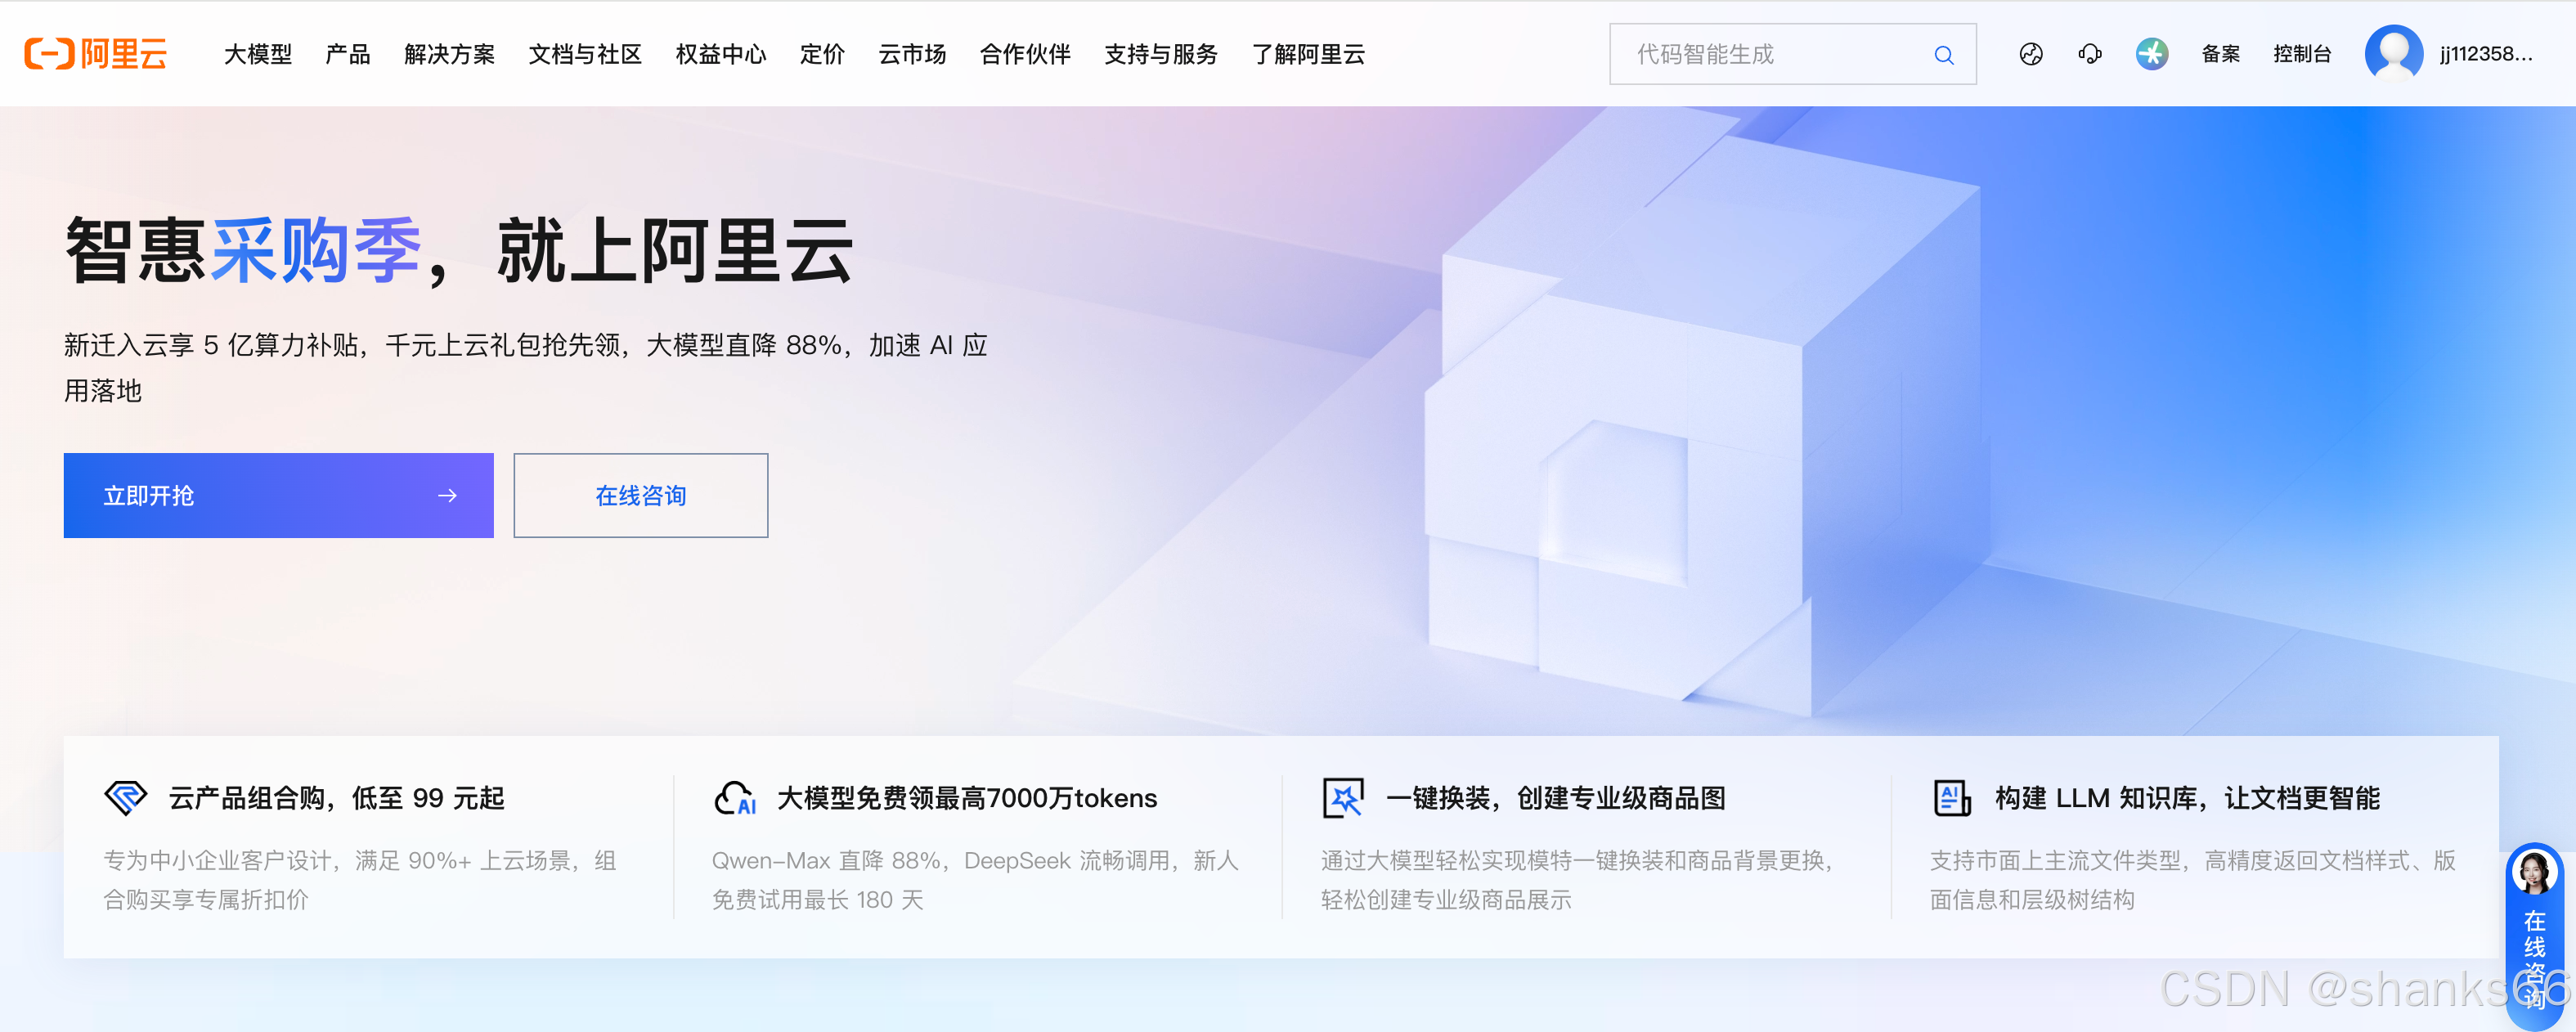
Task: Click the LLM 知识库 document icon
Action: 1951,797
